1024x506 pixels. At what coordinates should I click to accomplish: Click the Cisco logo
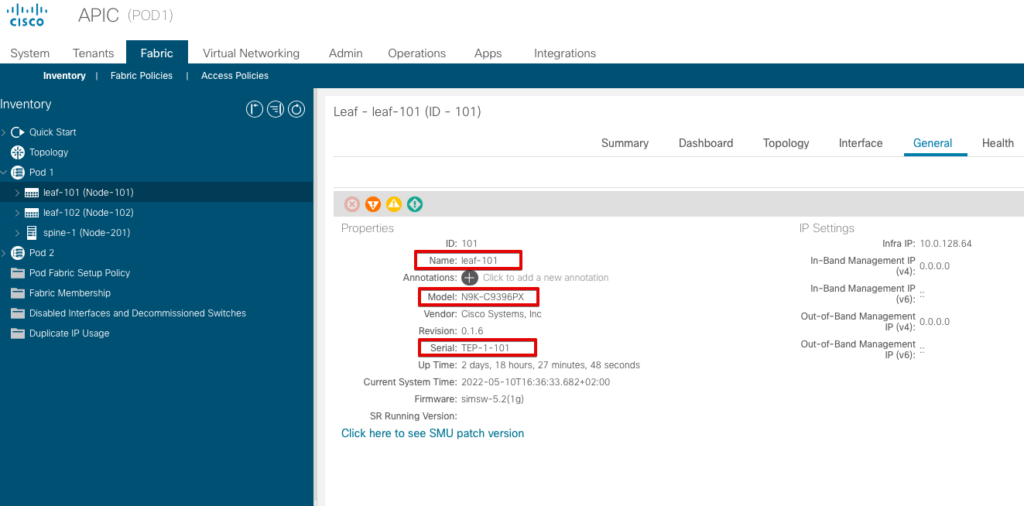pyautogui.click(x=28, y=15)
